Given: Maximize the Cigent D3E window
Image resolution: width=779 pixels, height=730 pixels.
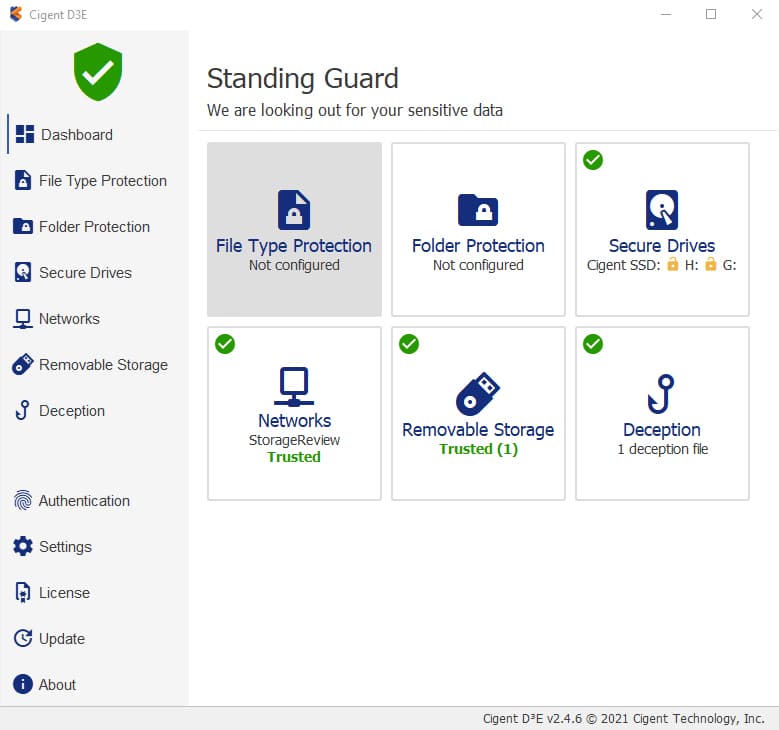Looking at the screenshot, I should 711,14.
